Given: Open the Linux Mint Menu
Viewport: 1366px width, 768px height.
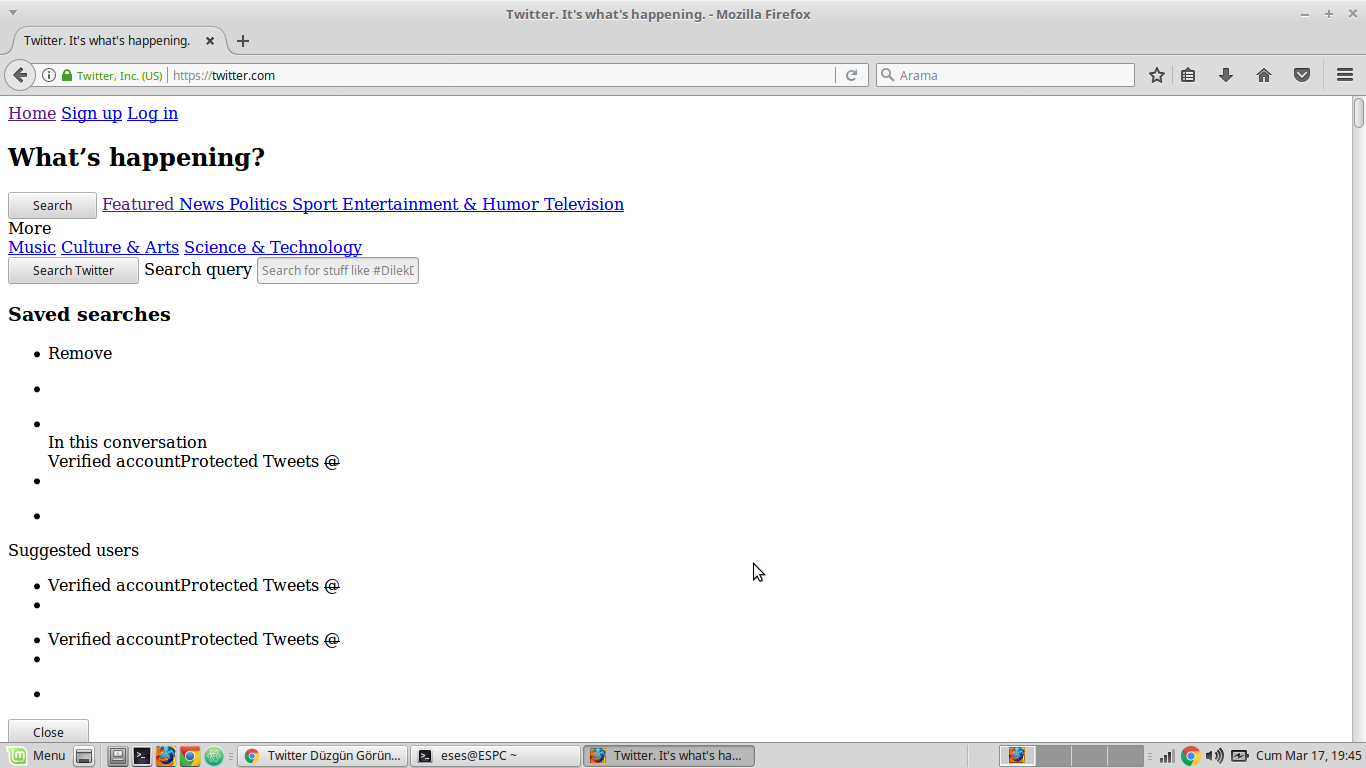Looking at the screenshot, I should click(37, 756).
